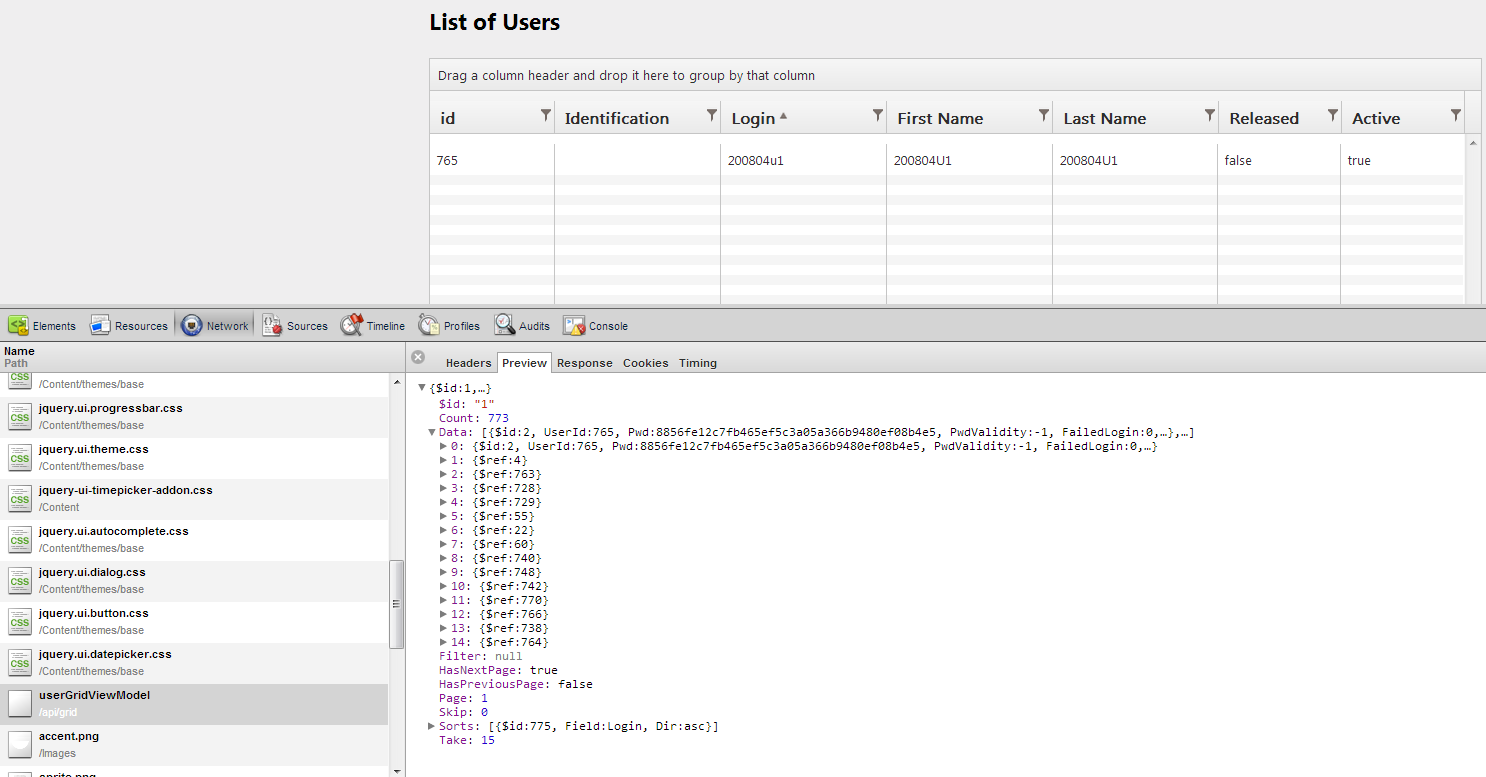1486x777 pixels.
Task: Open the Timing tab
Action: [x=697, y=363]
